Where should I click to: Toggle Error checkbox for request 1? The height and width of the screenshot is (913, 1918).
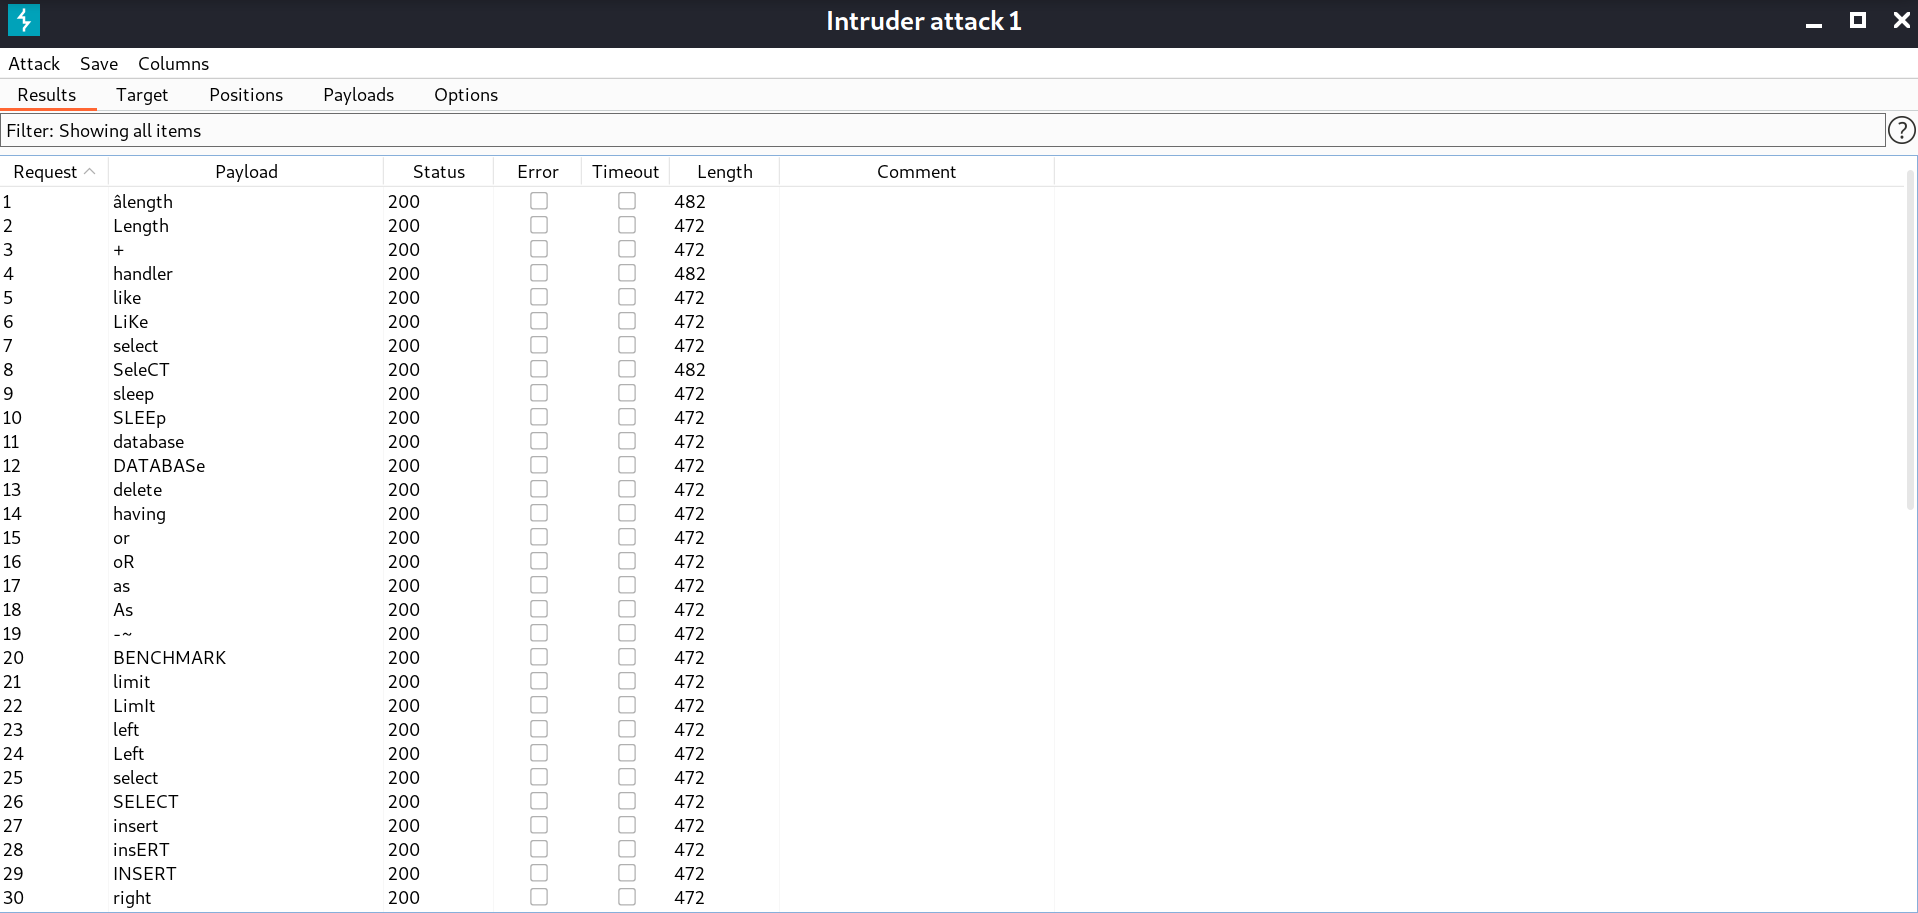pos(539,201)
